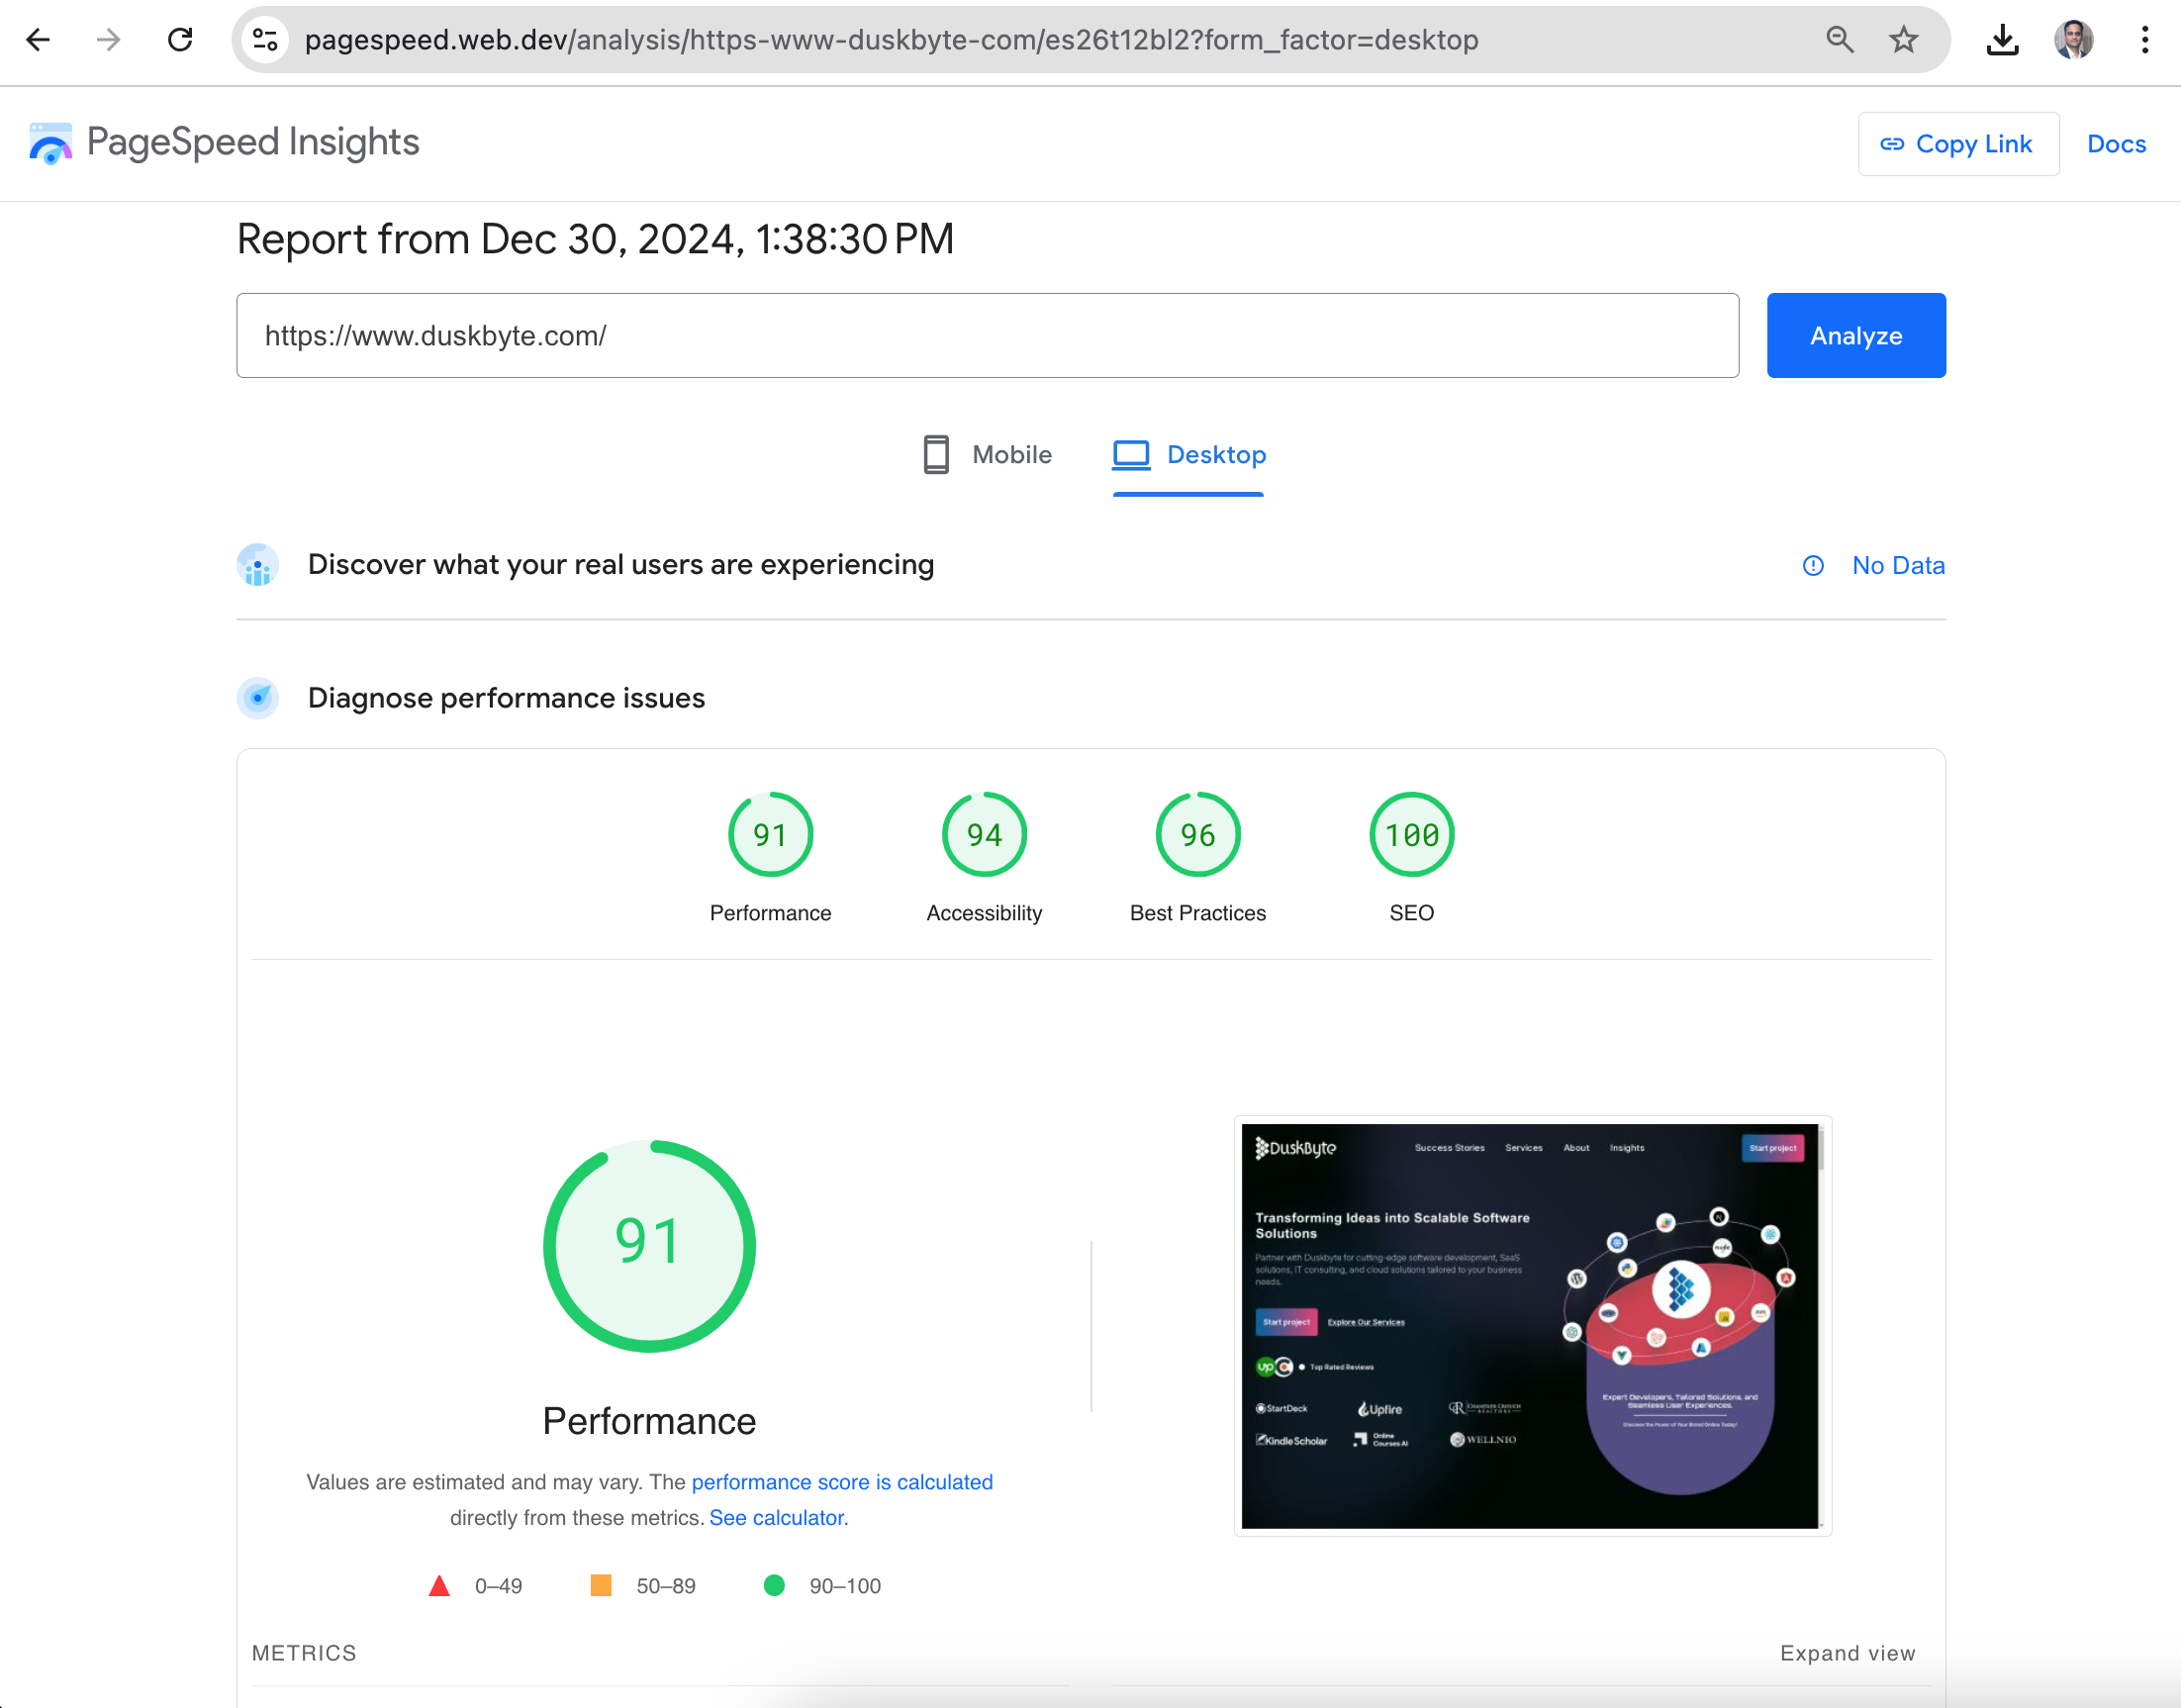This screenshot has width=2181, height=1708.
Task: Open the Chrome three-dot menu
Action: click(x=2144, y=40)
